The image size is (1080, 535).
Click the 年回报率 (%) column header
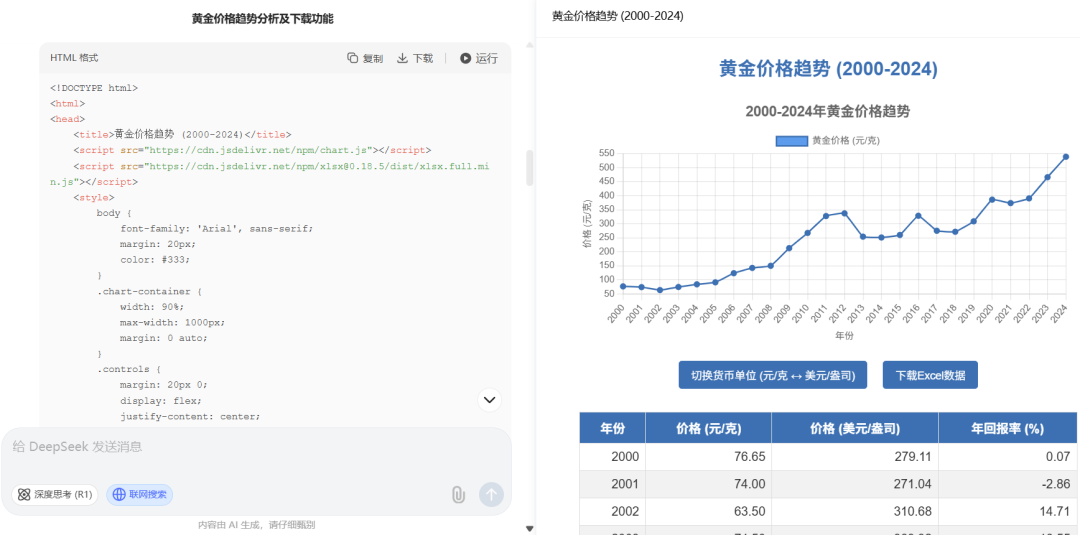coord(1007,428)
